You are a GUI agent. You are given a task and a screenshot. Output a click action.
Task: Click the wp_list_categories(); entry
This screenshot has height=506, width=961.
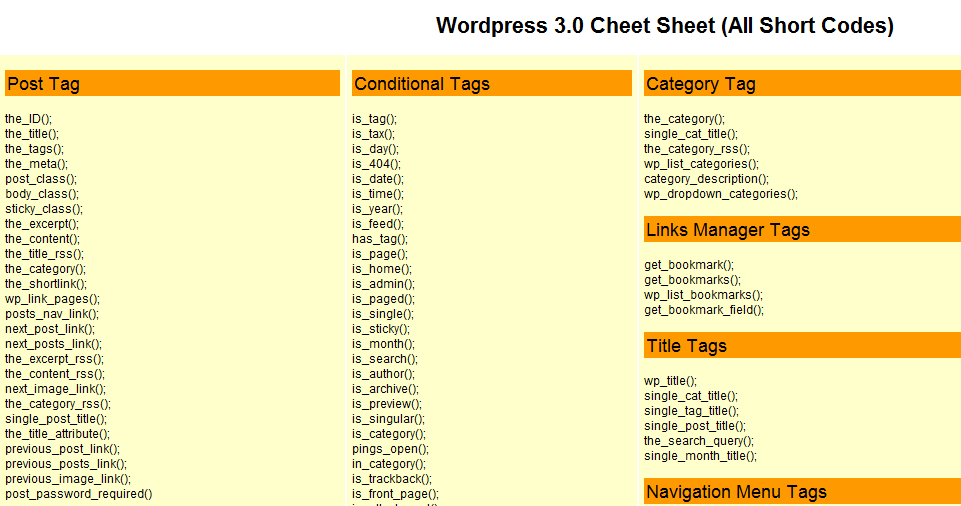point(702,164)
